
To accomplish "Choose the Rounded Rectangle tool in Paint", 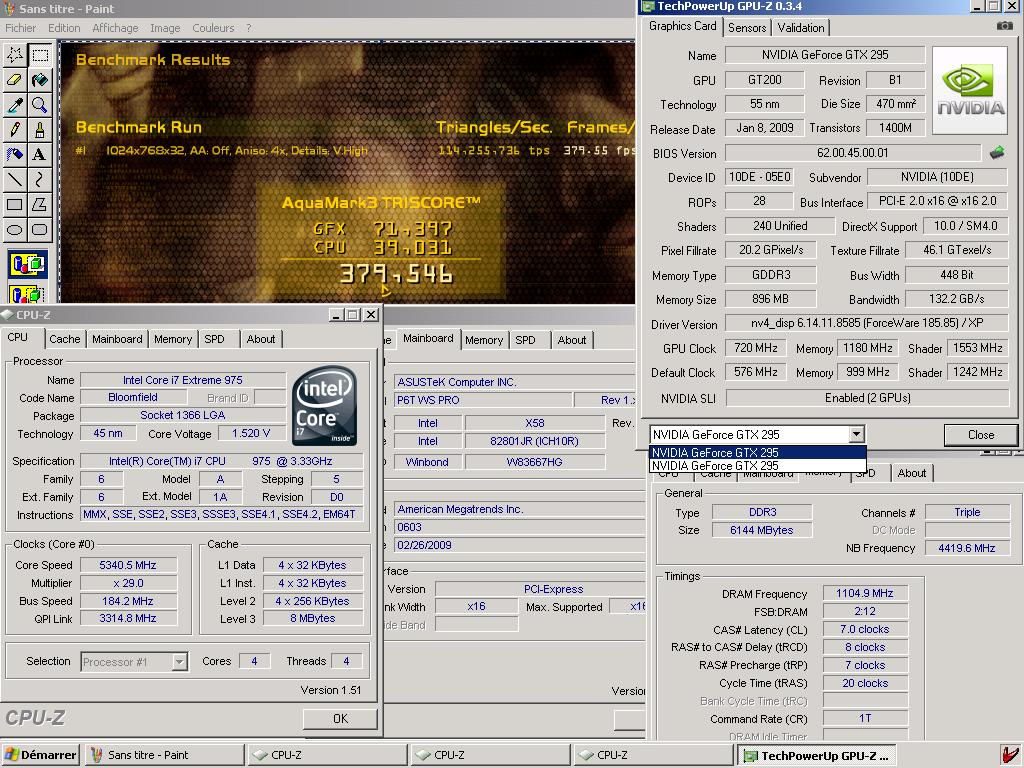I will pyautogui.click(x=40, y=229).
